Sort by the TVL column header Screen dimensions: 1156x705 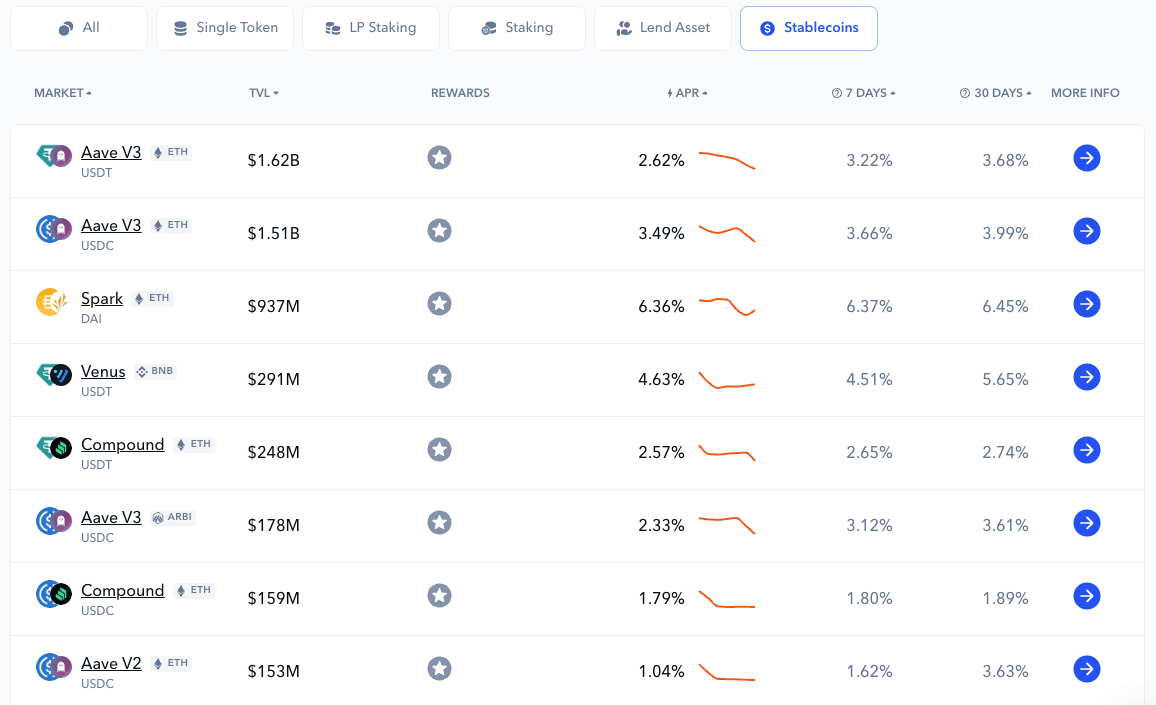coord(263,93)
